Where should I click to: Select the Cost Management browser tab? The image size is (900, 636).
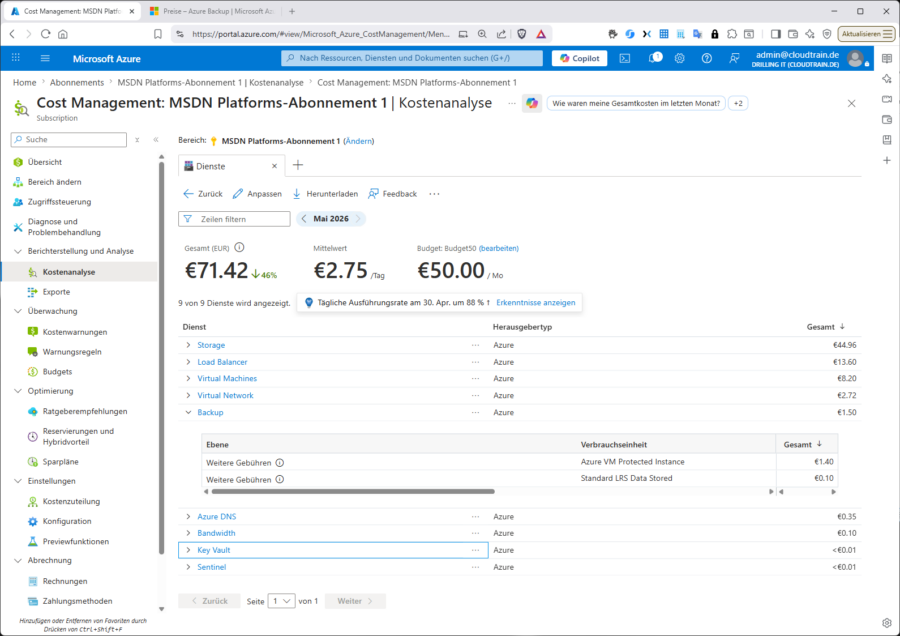point(72,11)
